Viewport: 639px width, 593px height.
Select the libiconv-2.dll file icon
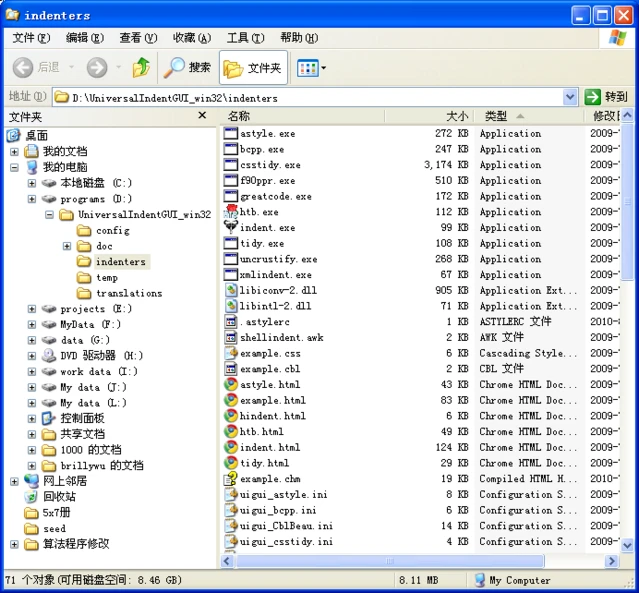(231, 290)
